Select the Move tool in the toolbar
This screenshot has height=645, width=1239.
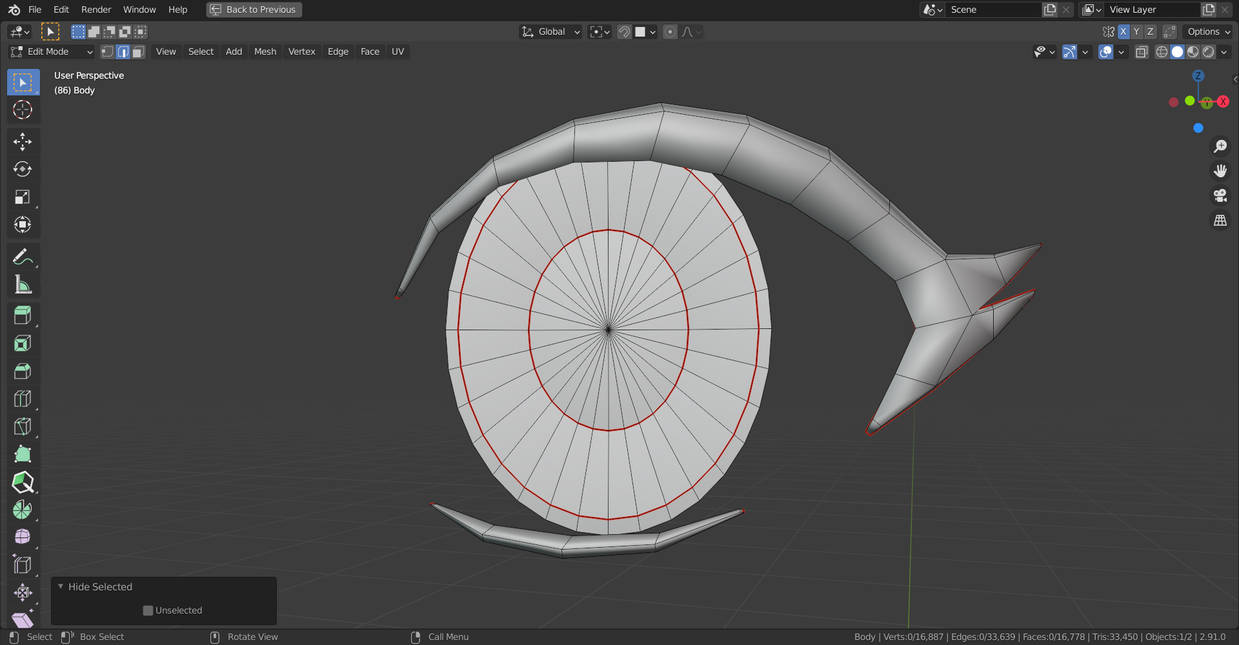point(22,142)
